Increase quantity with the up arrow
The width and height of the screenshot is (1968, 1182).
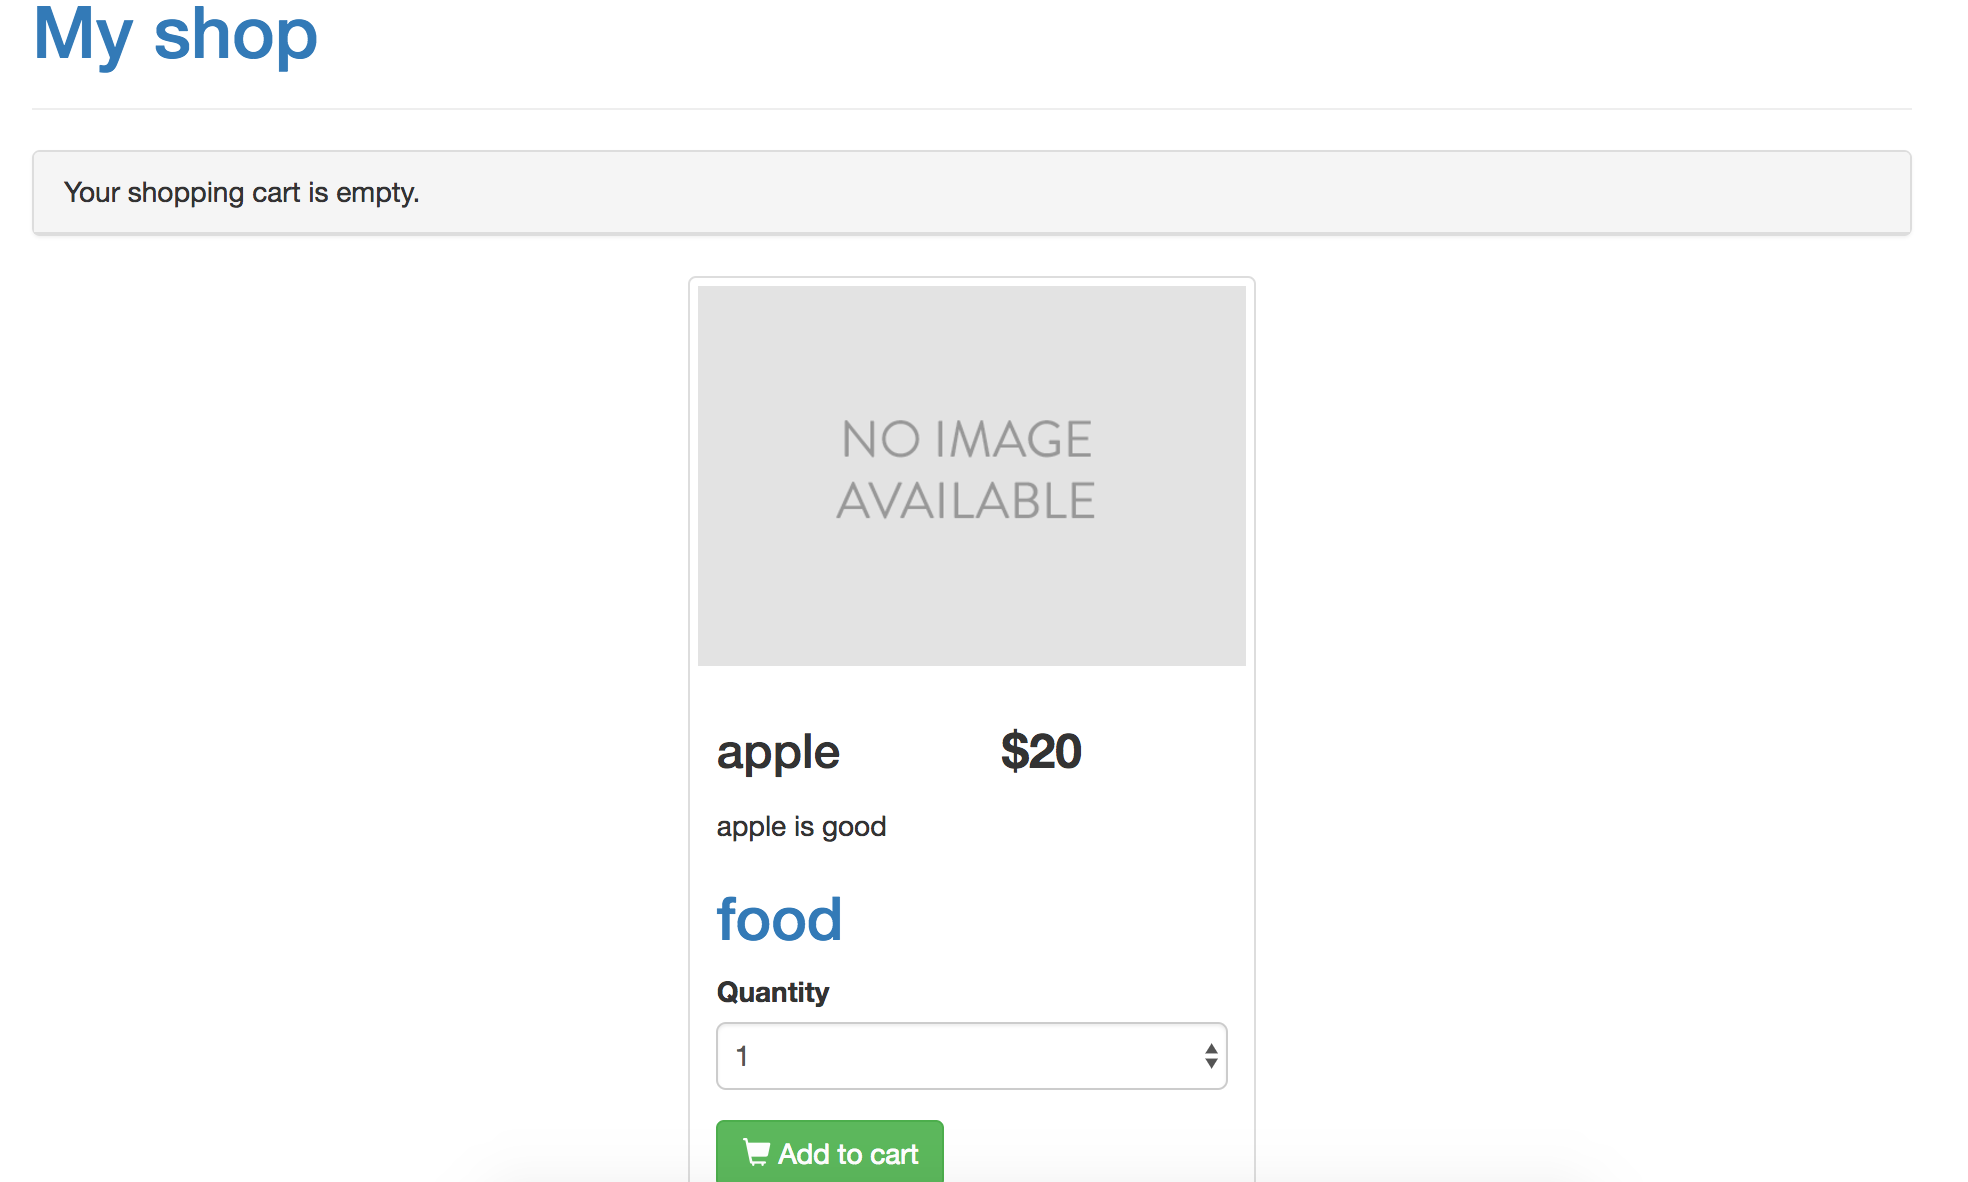coord(1211,1048)
